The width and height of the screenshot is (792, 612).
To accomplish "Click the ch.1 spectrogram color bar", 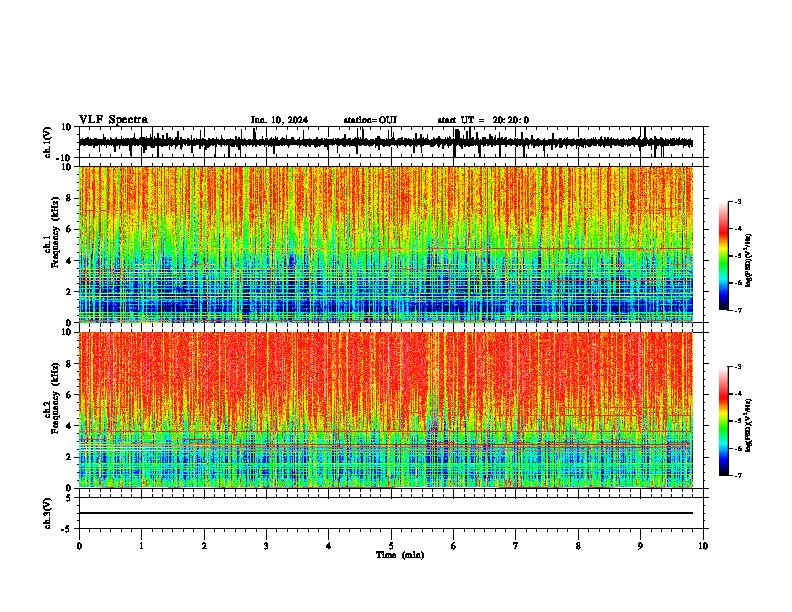I will click(x=723, y=256).
